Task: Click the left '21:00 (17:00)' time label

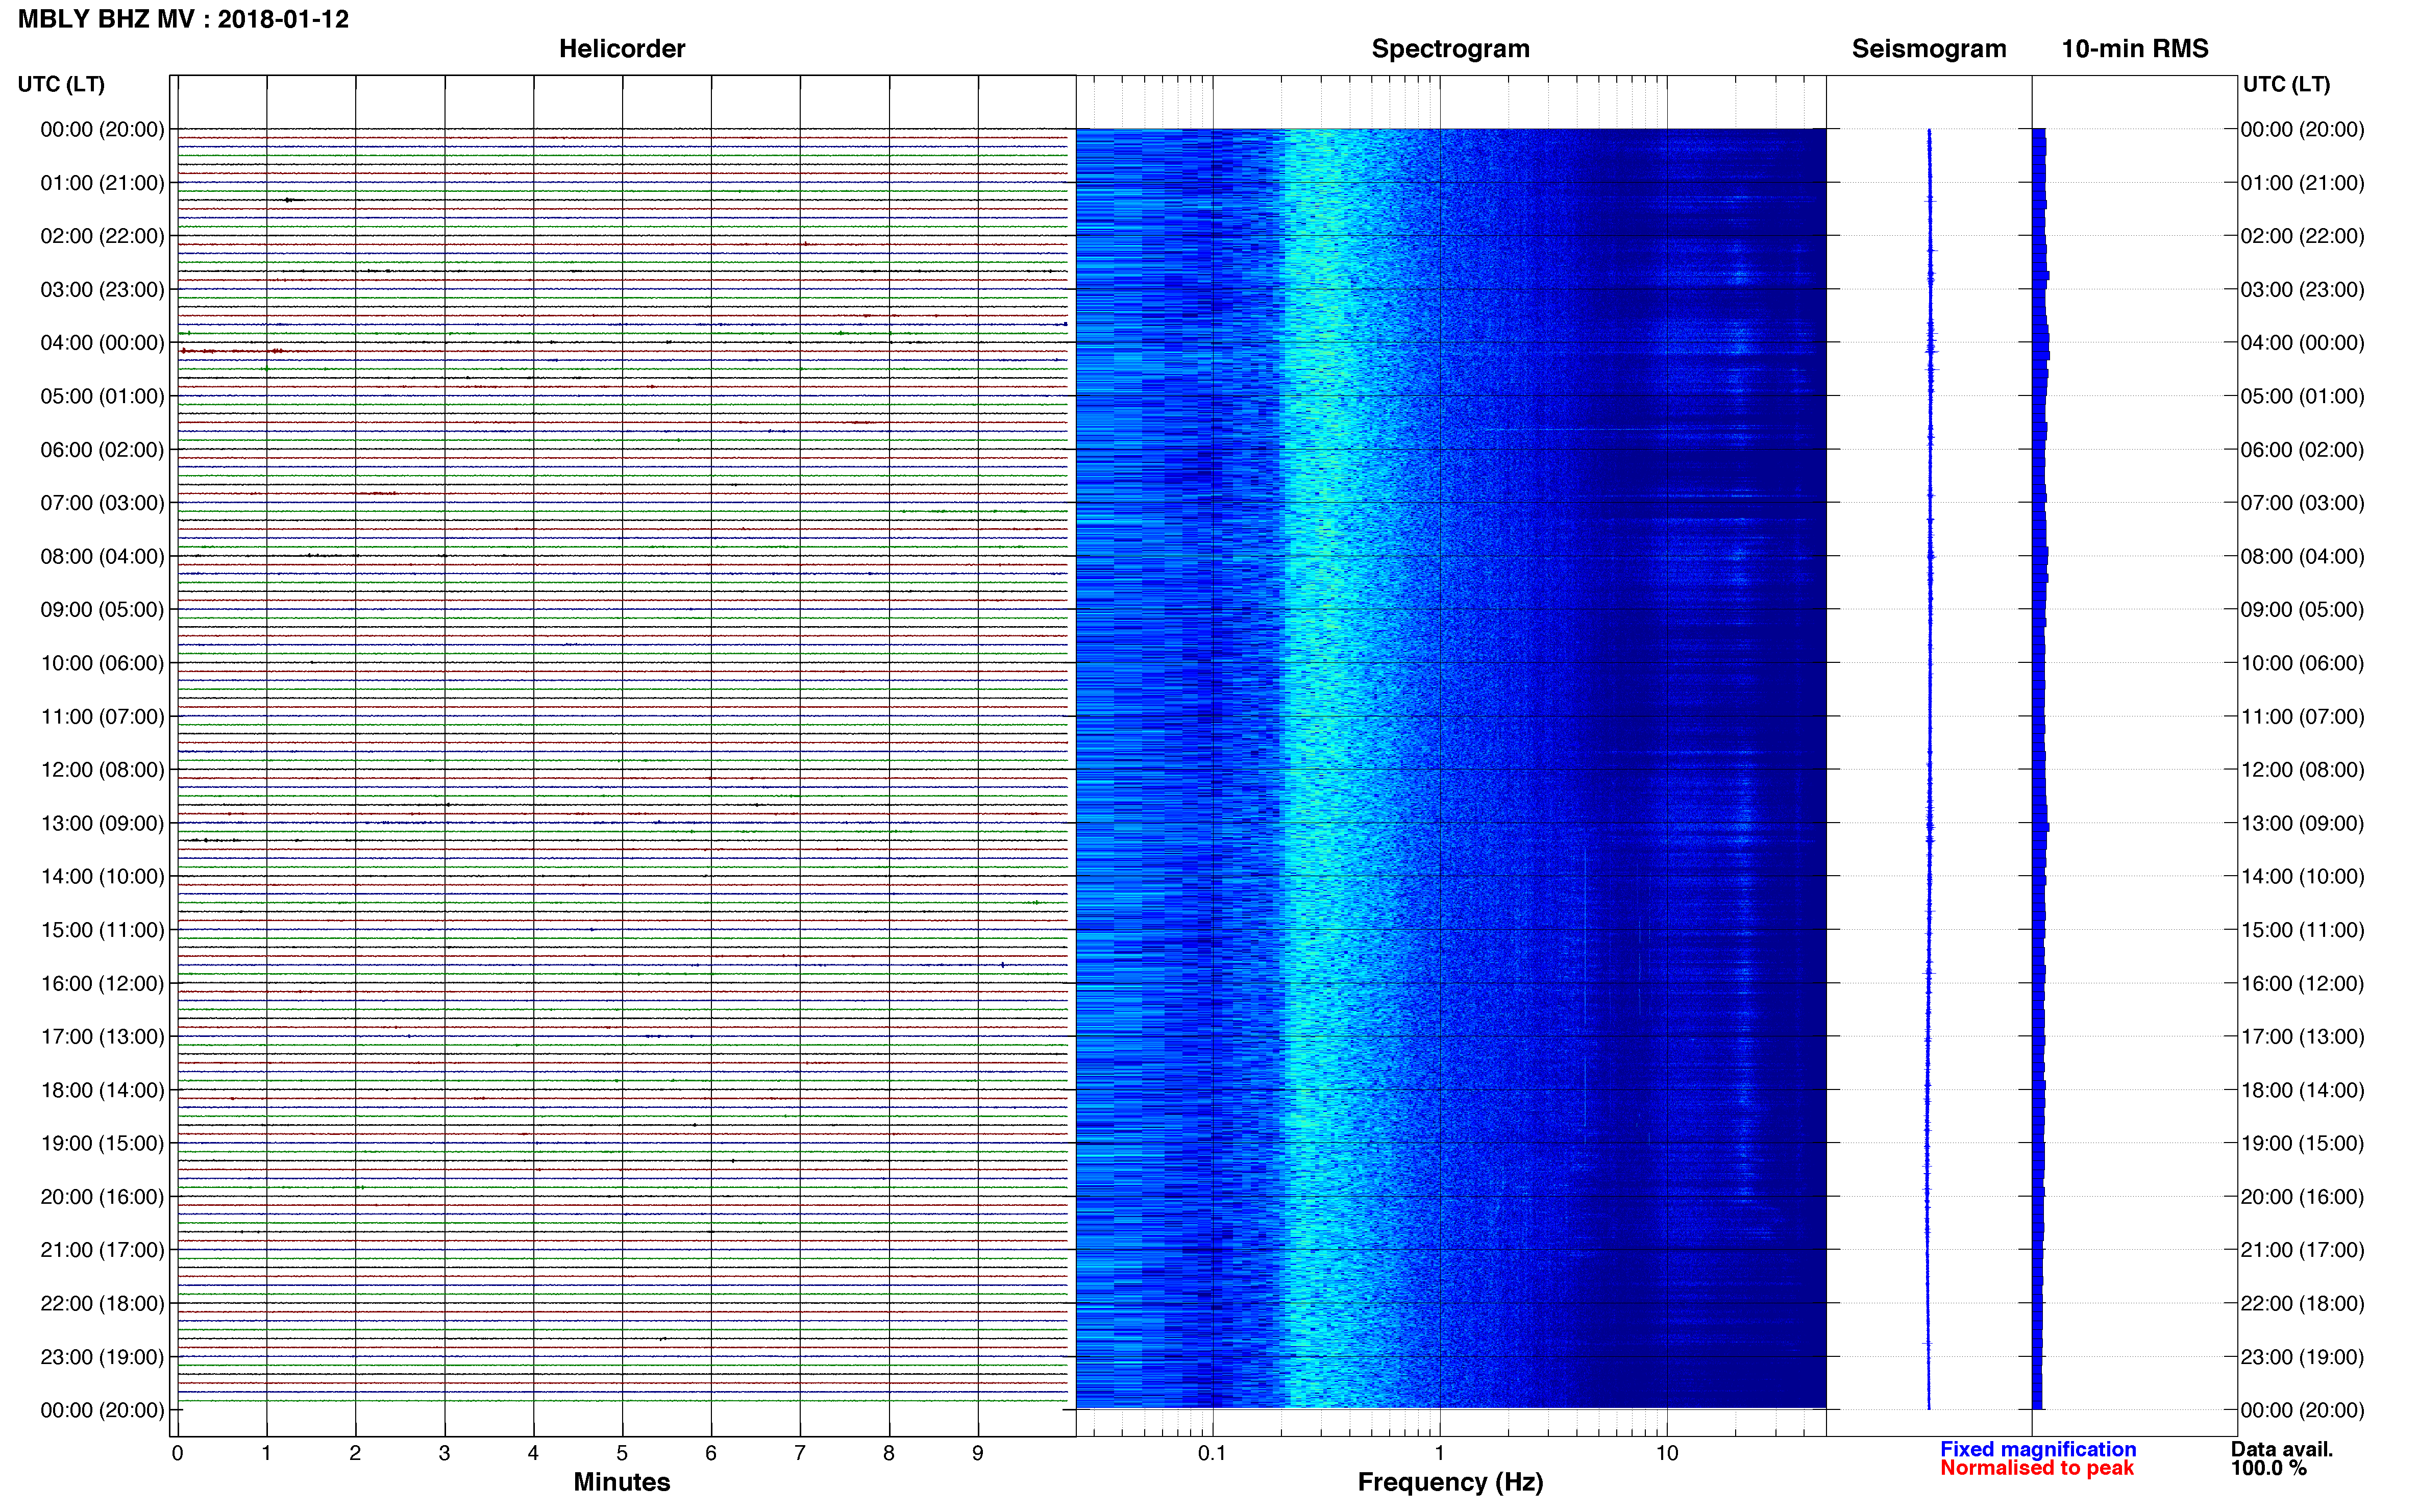Action: pyautogui.click(x=102, y=1250)
